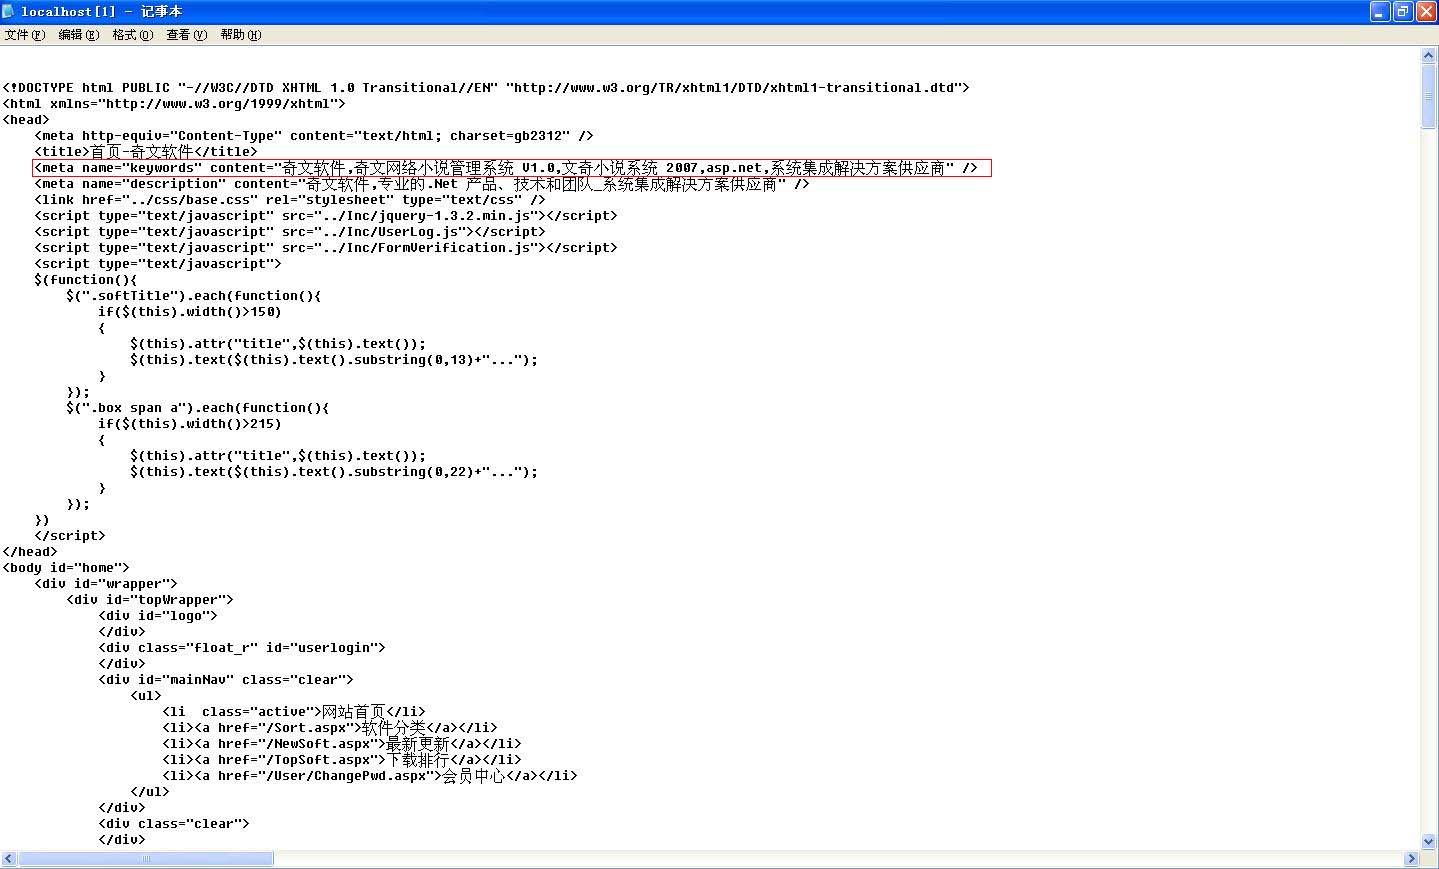
Task: Open the 编辑 menu
Action: tap(79, 35)
